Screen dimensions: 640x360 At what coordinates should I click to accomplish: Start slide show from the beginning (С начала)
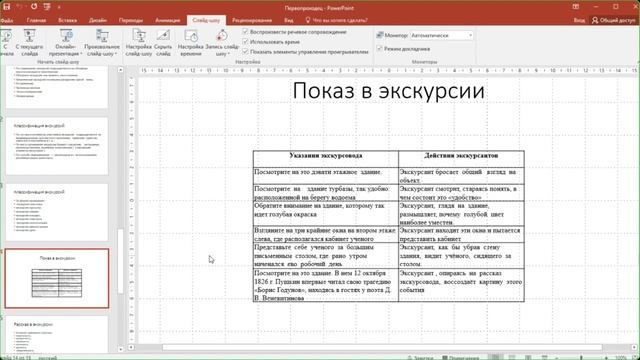pos(6,42)
